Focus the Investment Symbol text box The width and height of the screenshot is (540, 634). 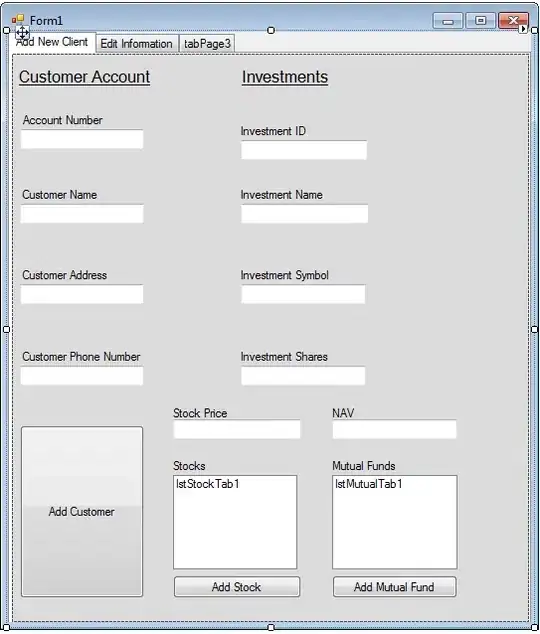tap(303, 294)
